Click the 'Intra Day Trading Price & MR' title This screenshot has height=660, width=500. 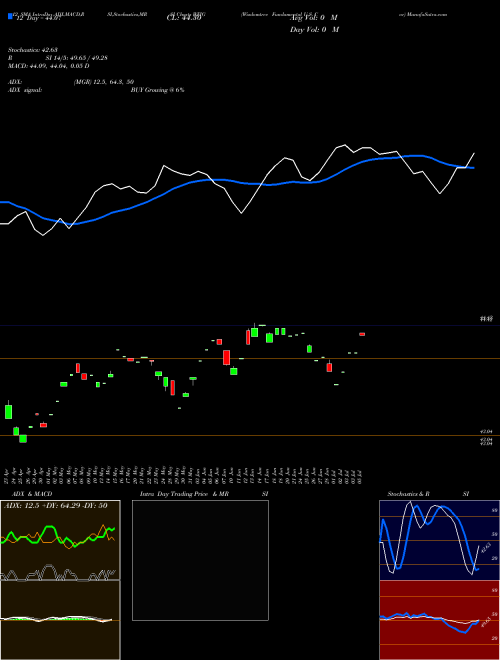[x=184, y=494]
